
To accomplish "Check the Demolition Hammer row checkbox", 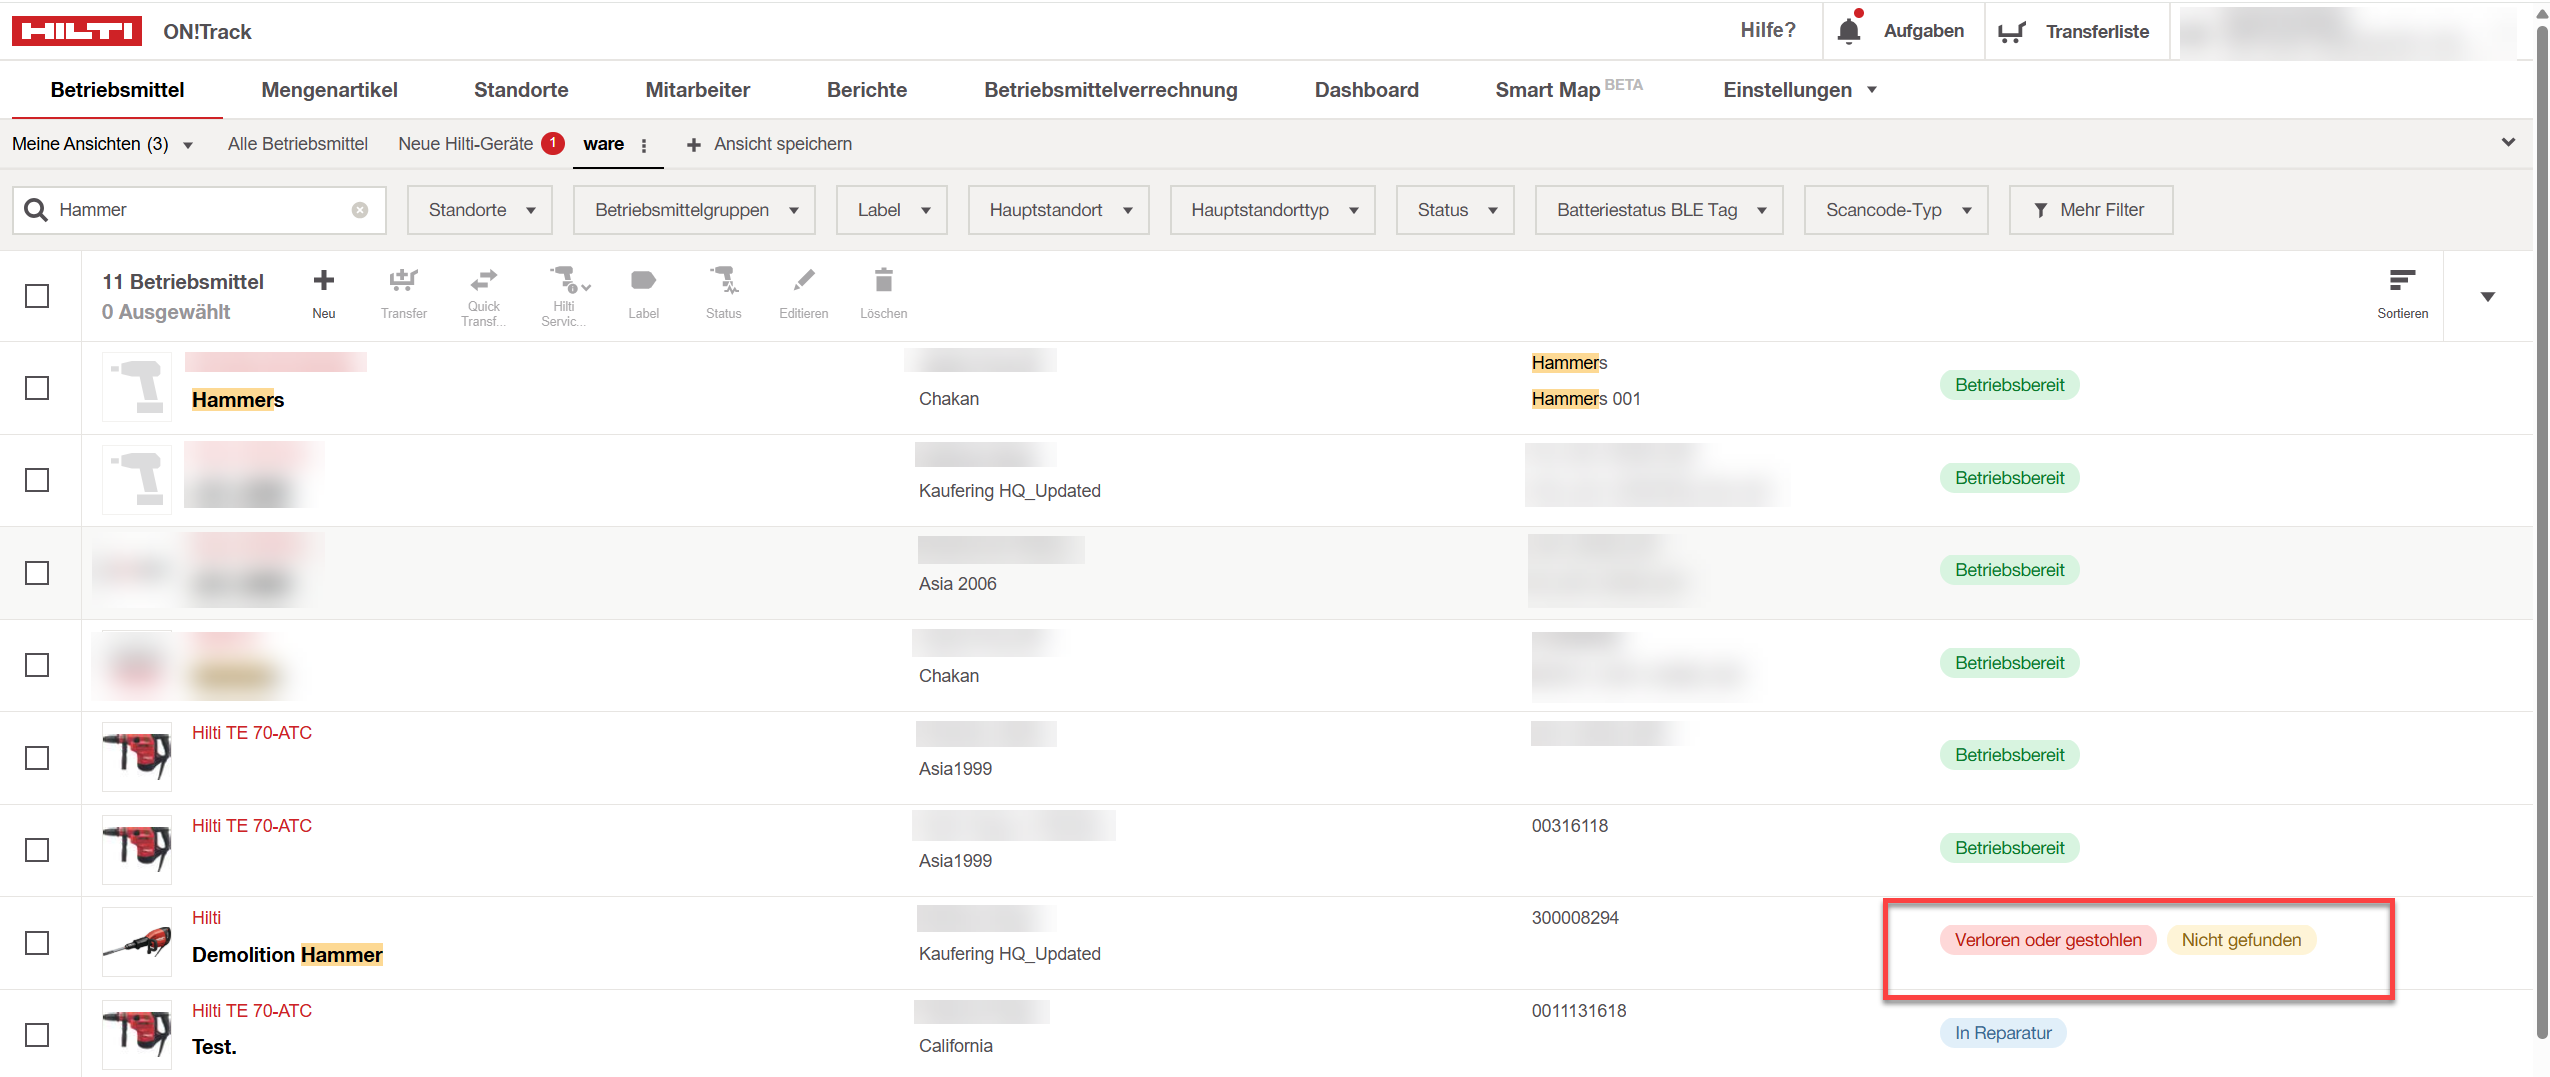I will tap(37, 943).
